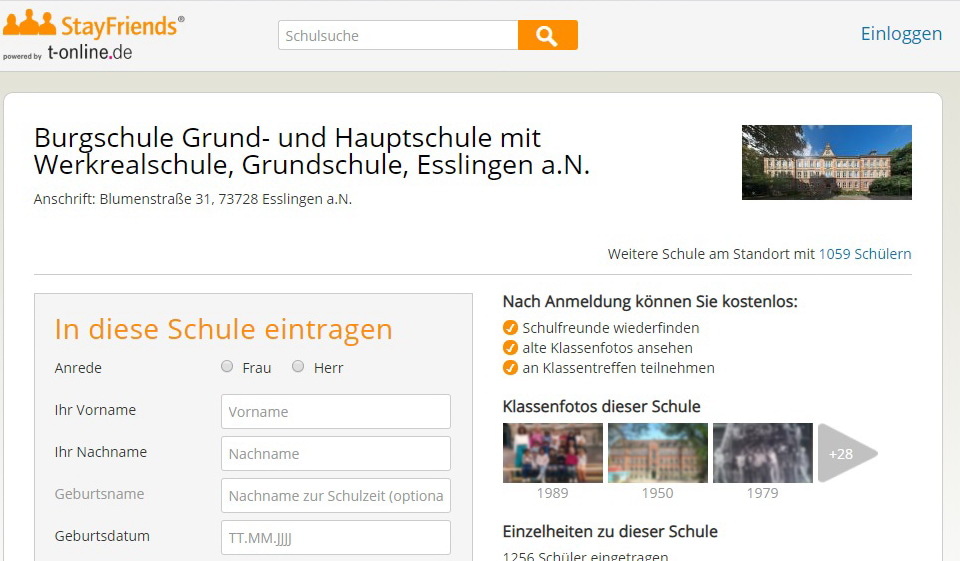Click the orange search magnifier button
Screen dimensions: 960x561
(x=547, y=35)
